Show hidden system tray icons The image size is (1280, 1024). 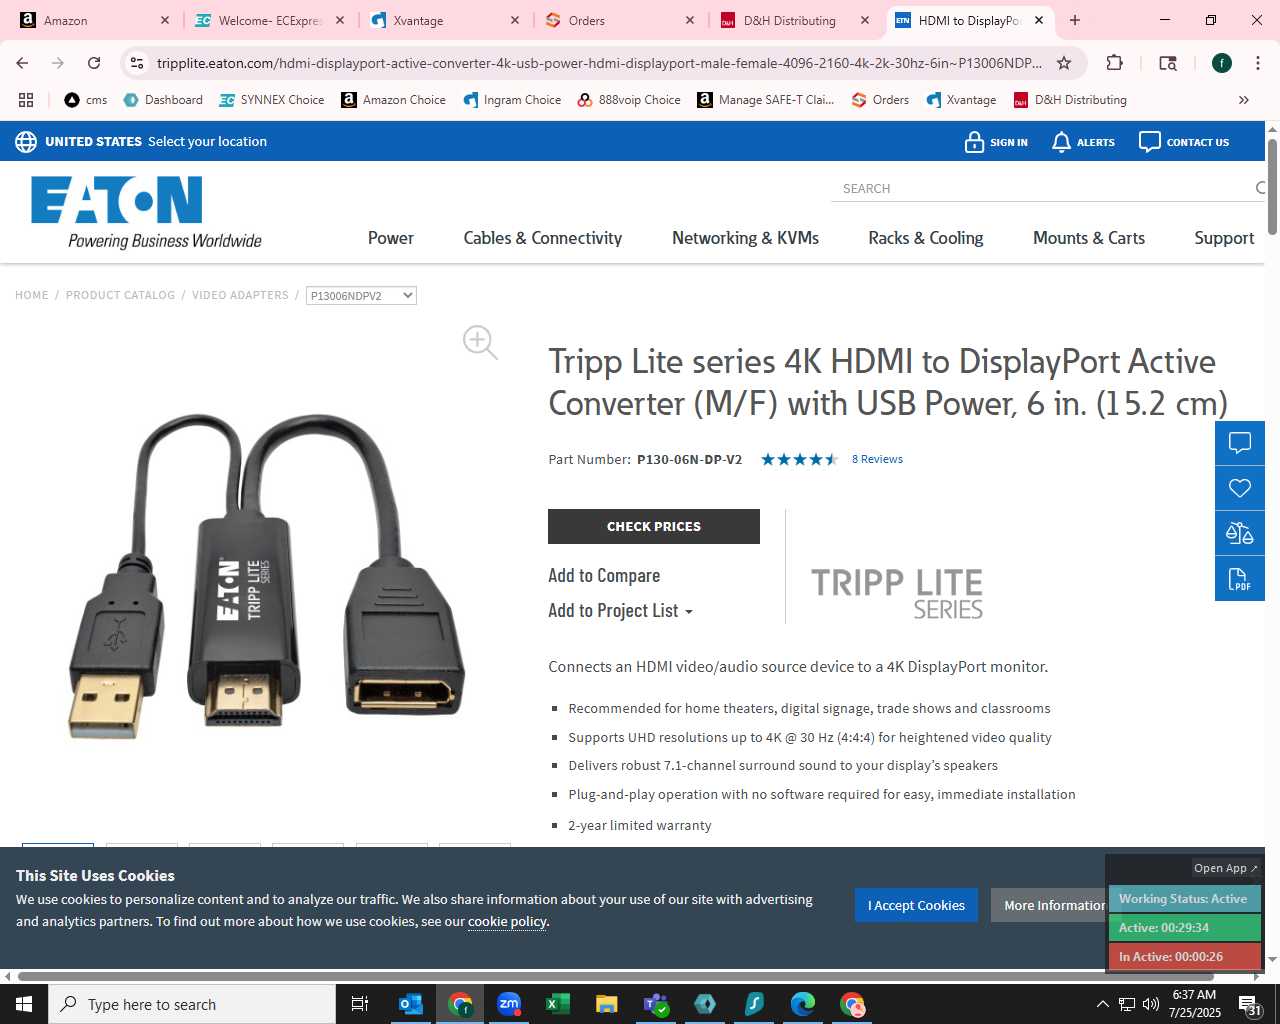[1102, 1004]
